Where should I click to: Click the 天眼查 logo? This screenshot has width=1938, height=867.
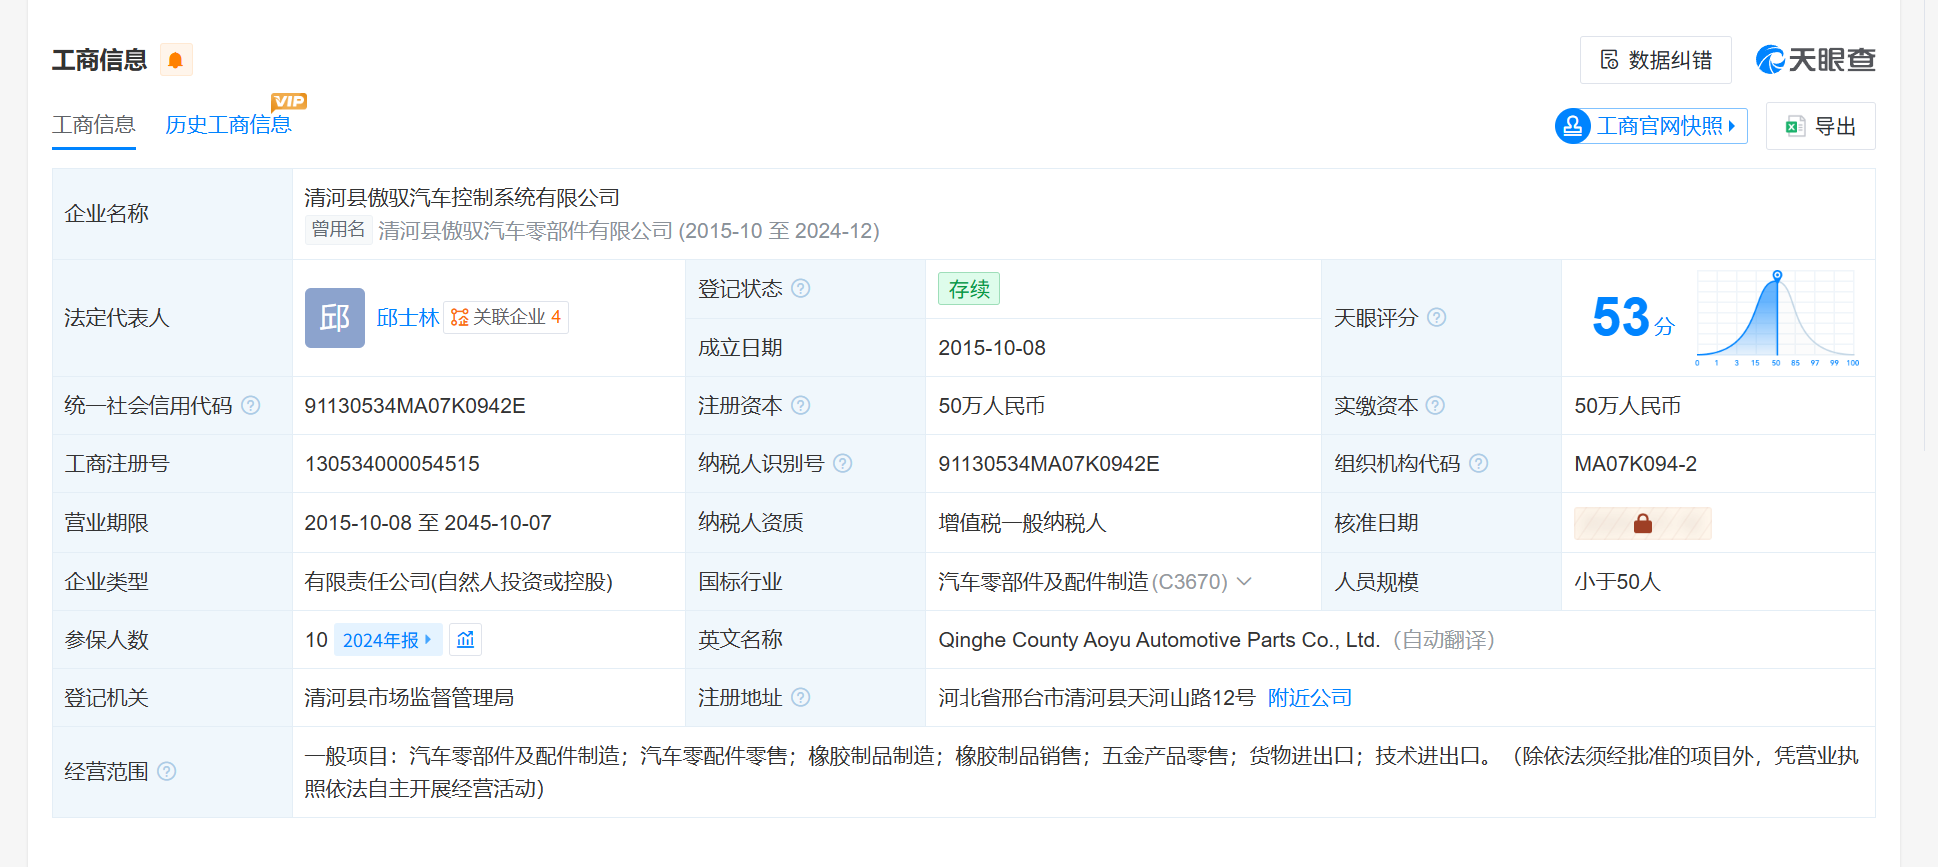[1815, 60]
